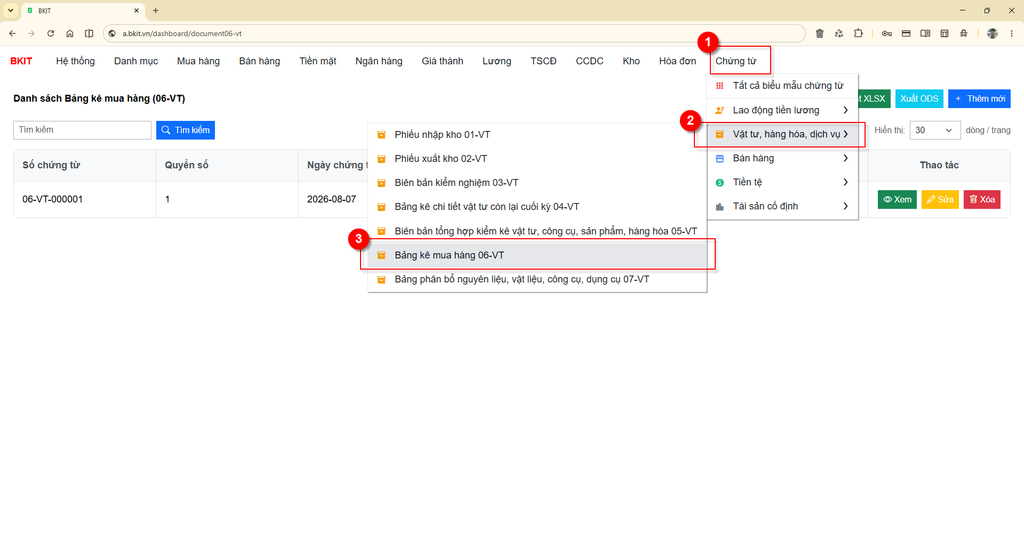Open the reading mode book icon
Image resolution: width=1024 pixels, height=550 pixels.
[925, 33]
